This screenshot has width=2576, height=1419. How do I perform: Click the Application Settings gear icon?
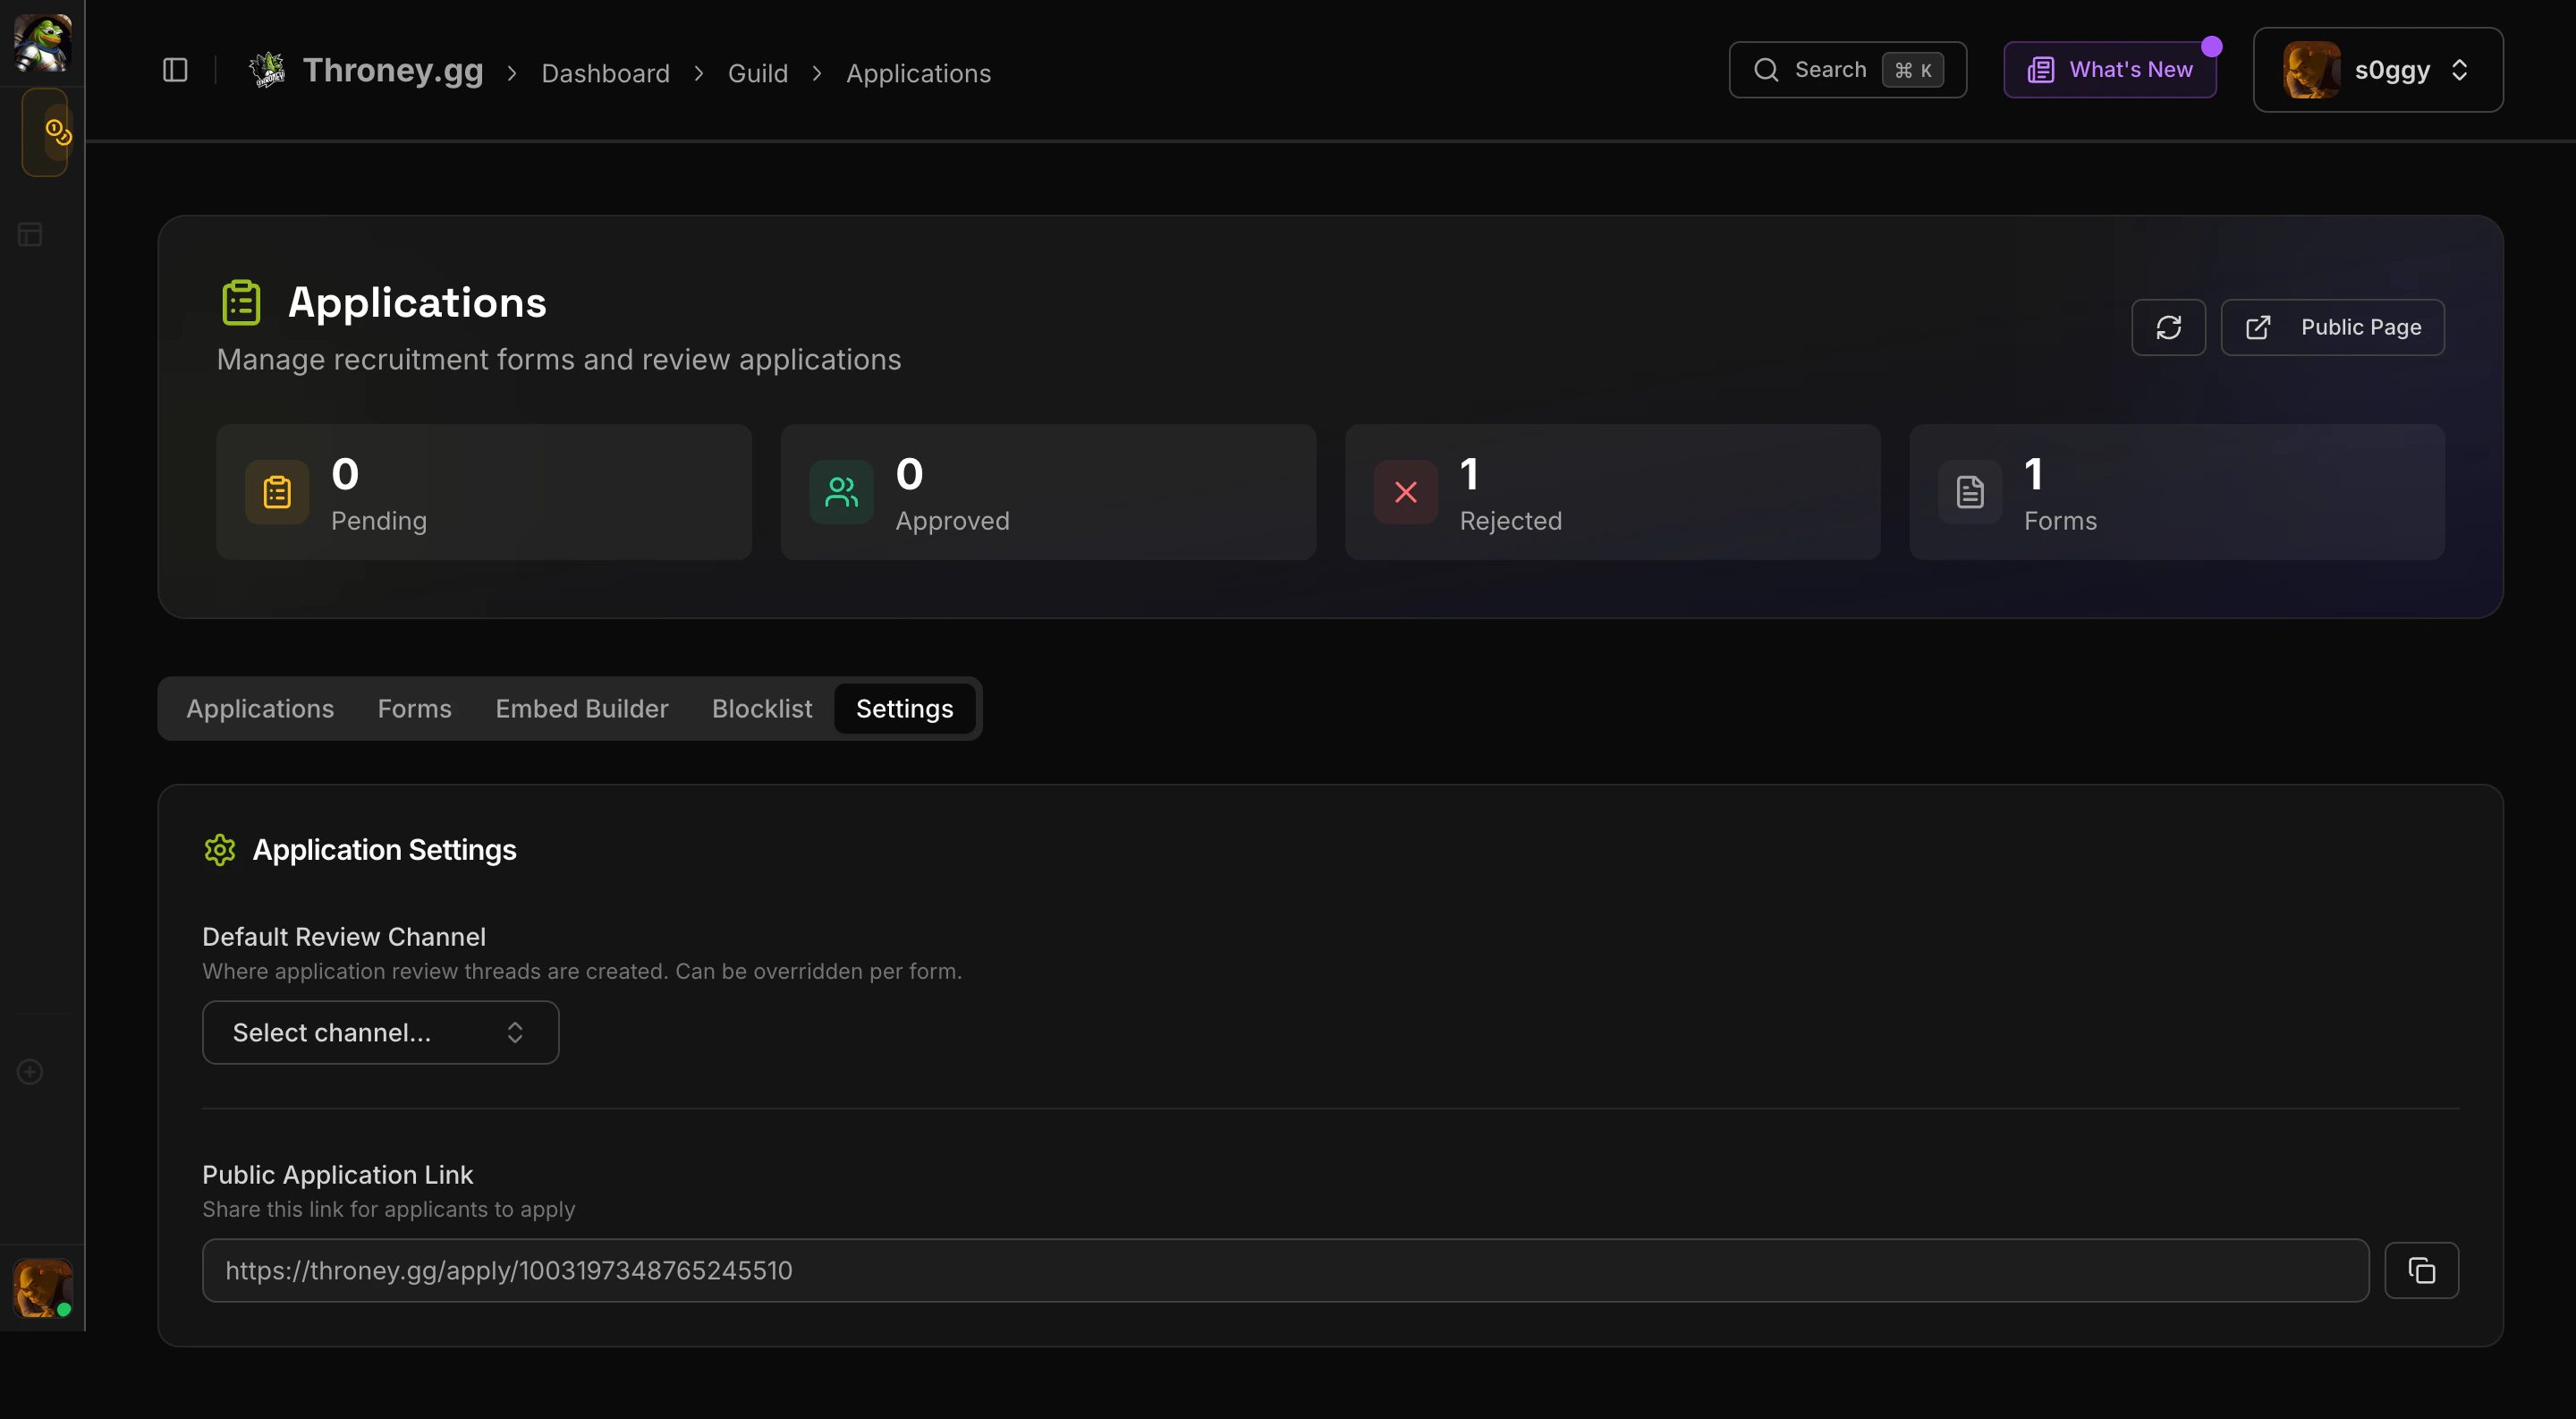(x=219, y=850)
